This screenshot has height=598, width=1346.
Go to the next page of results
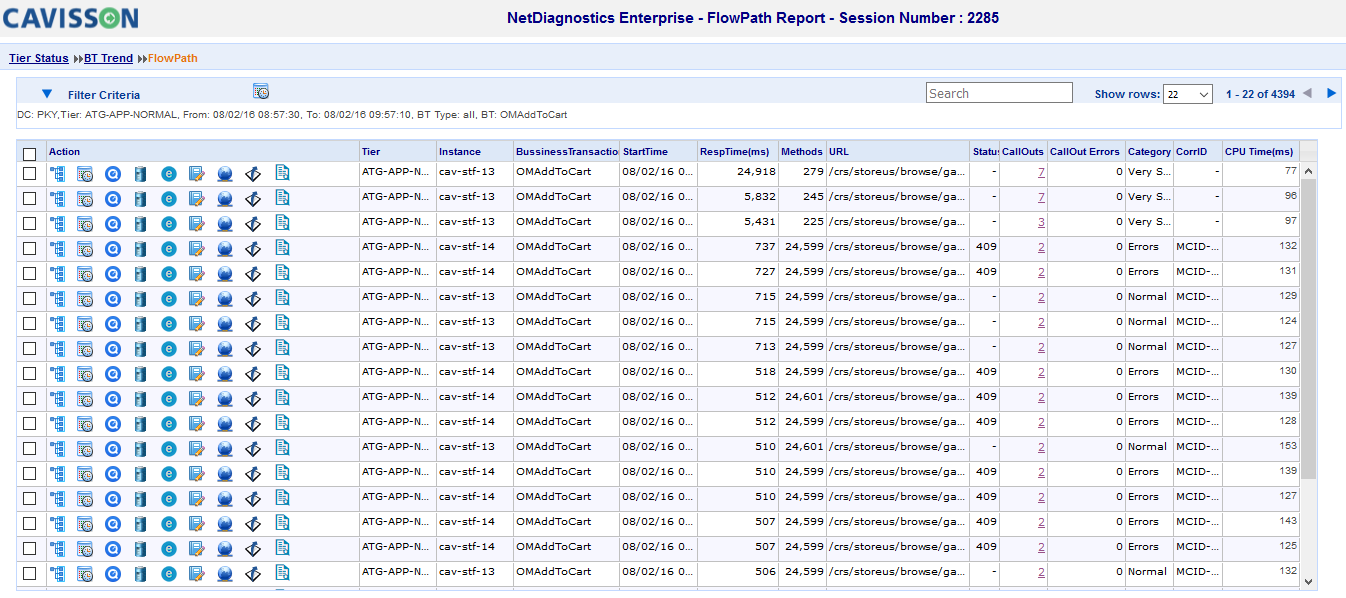click(1331, 94)
